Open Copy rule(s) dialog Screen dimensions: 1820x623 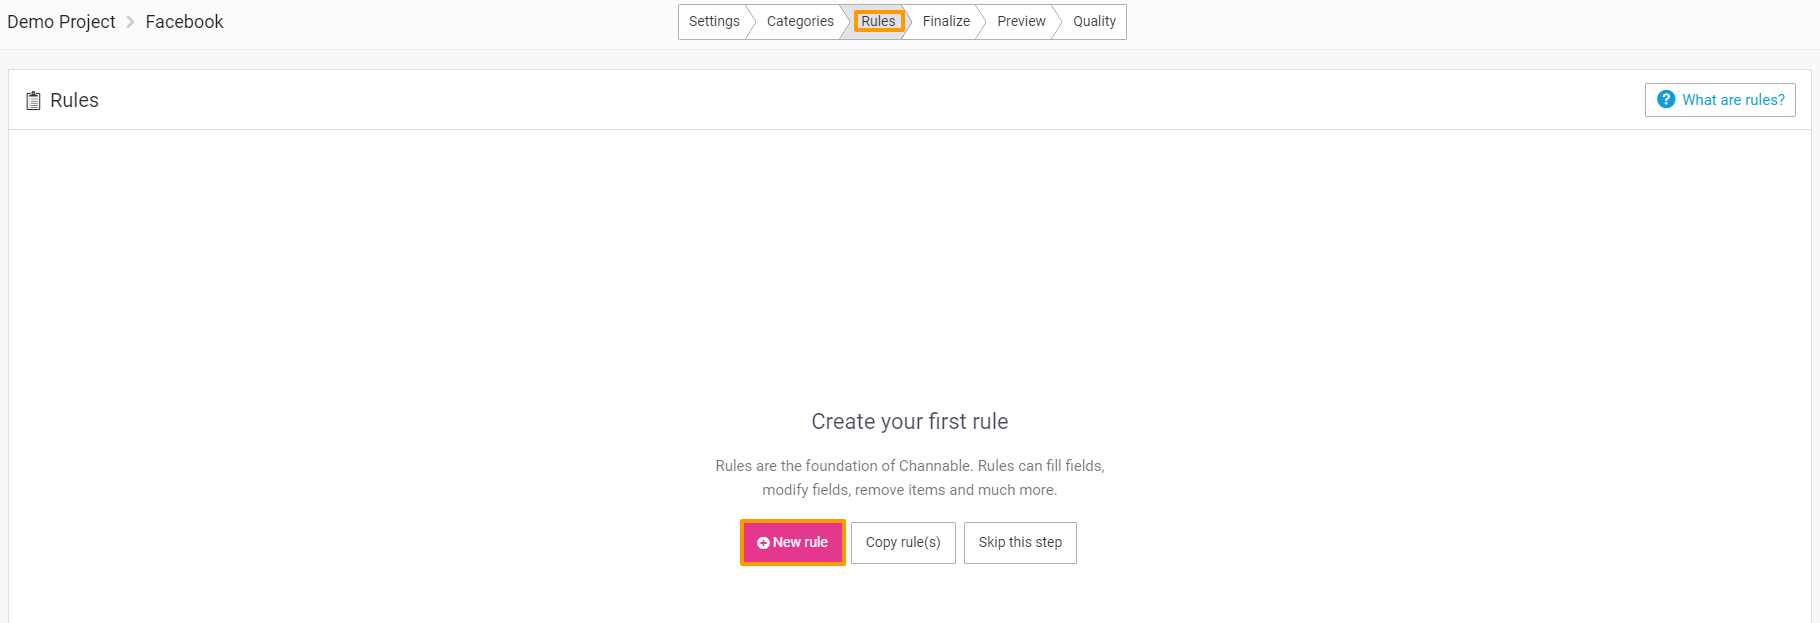(903, 543)
